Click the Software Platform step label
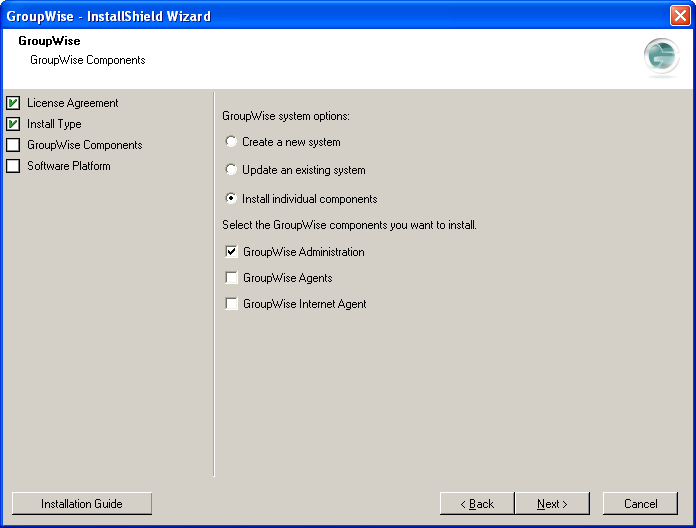696x528 pixels. 69,165
